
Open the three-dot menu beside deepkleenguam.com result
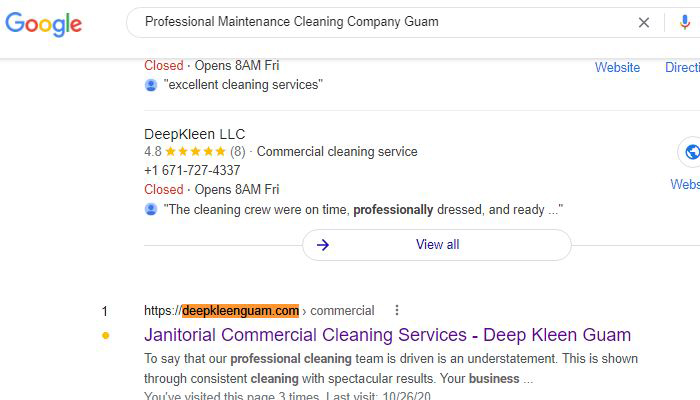point(397,310)
